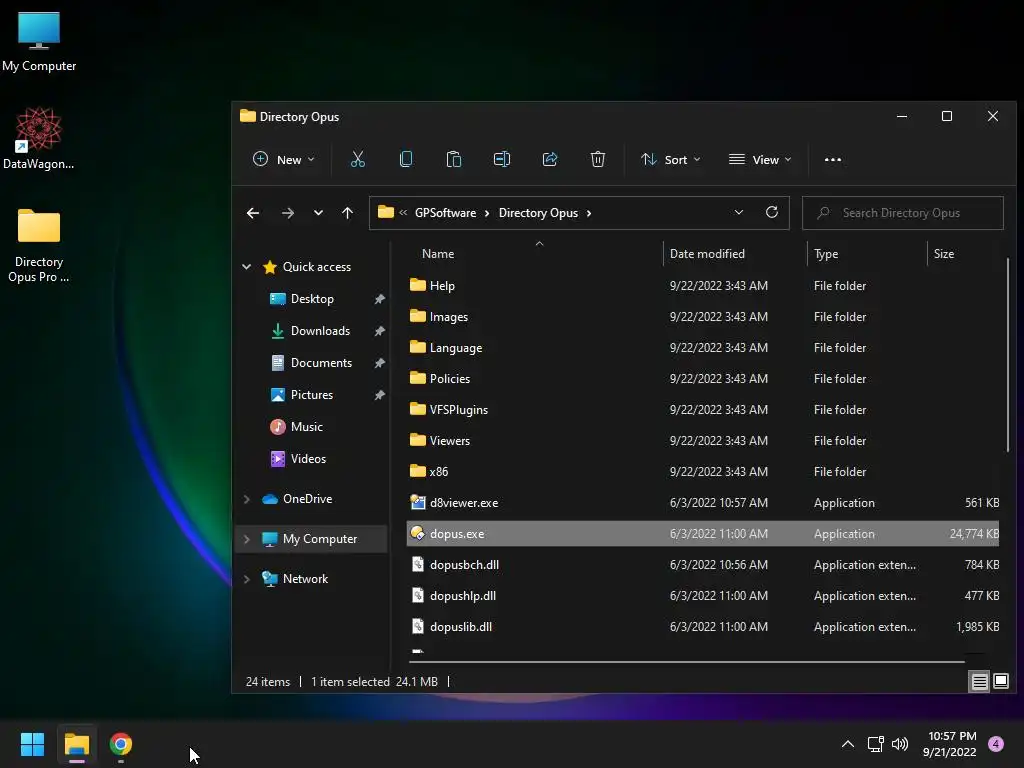This screenshot has height=768, width=1024.
Task: Select dopuslib.dll file
Action: click(x=703, y=627)
